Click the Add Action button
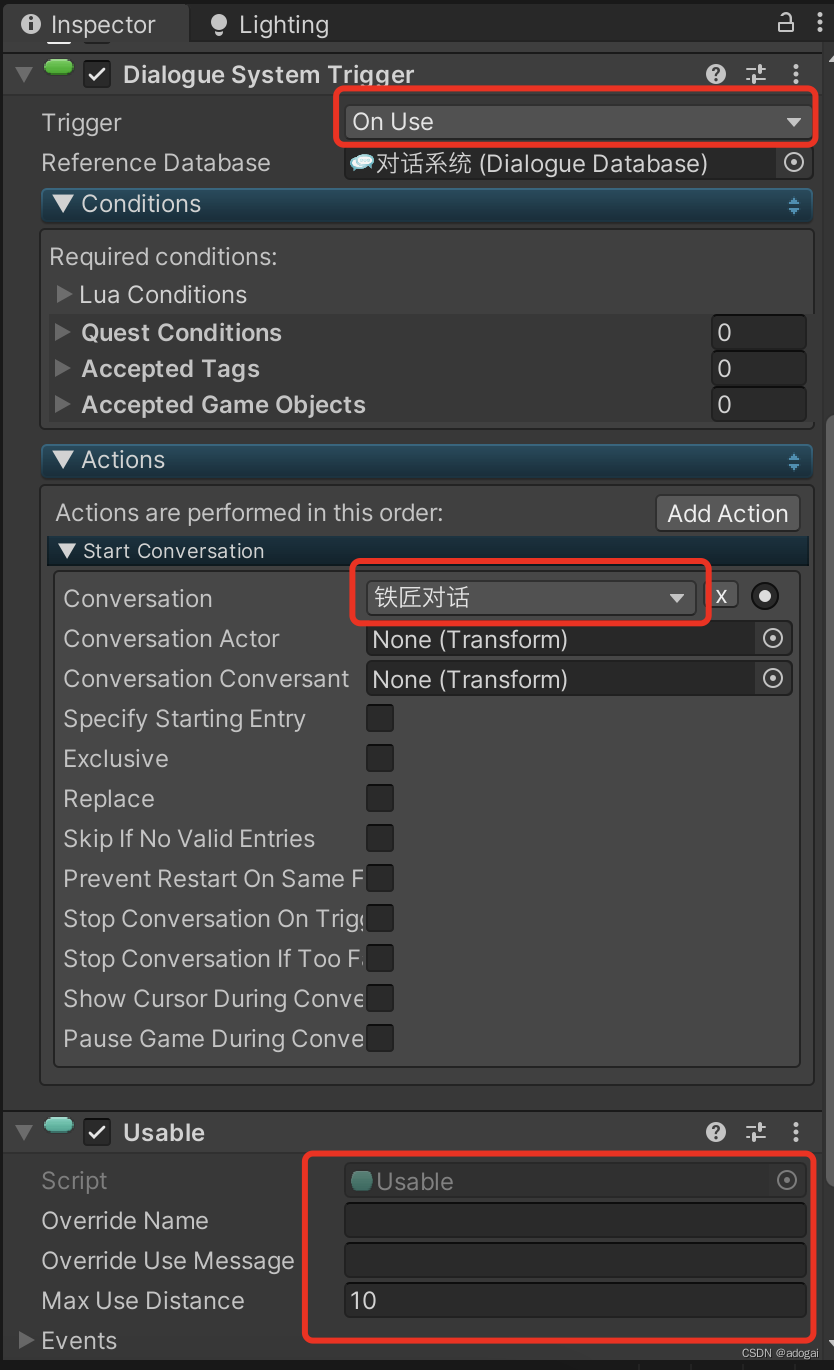 point(727,513)
